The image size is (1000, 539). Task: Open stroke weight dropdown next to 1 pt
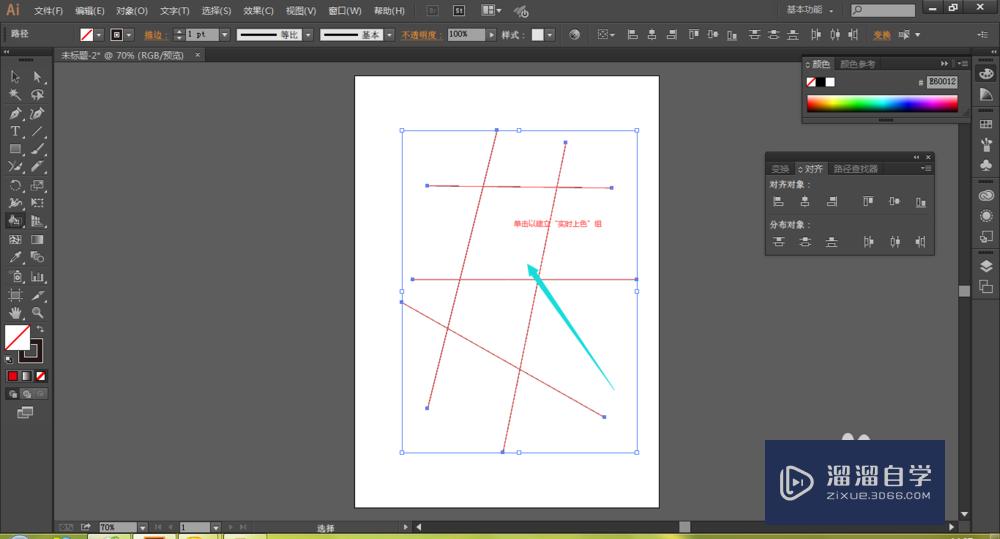[224, 34]
